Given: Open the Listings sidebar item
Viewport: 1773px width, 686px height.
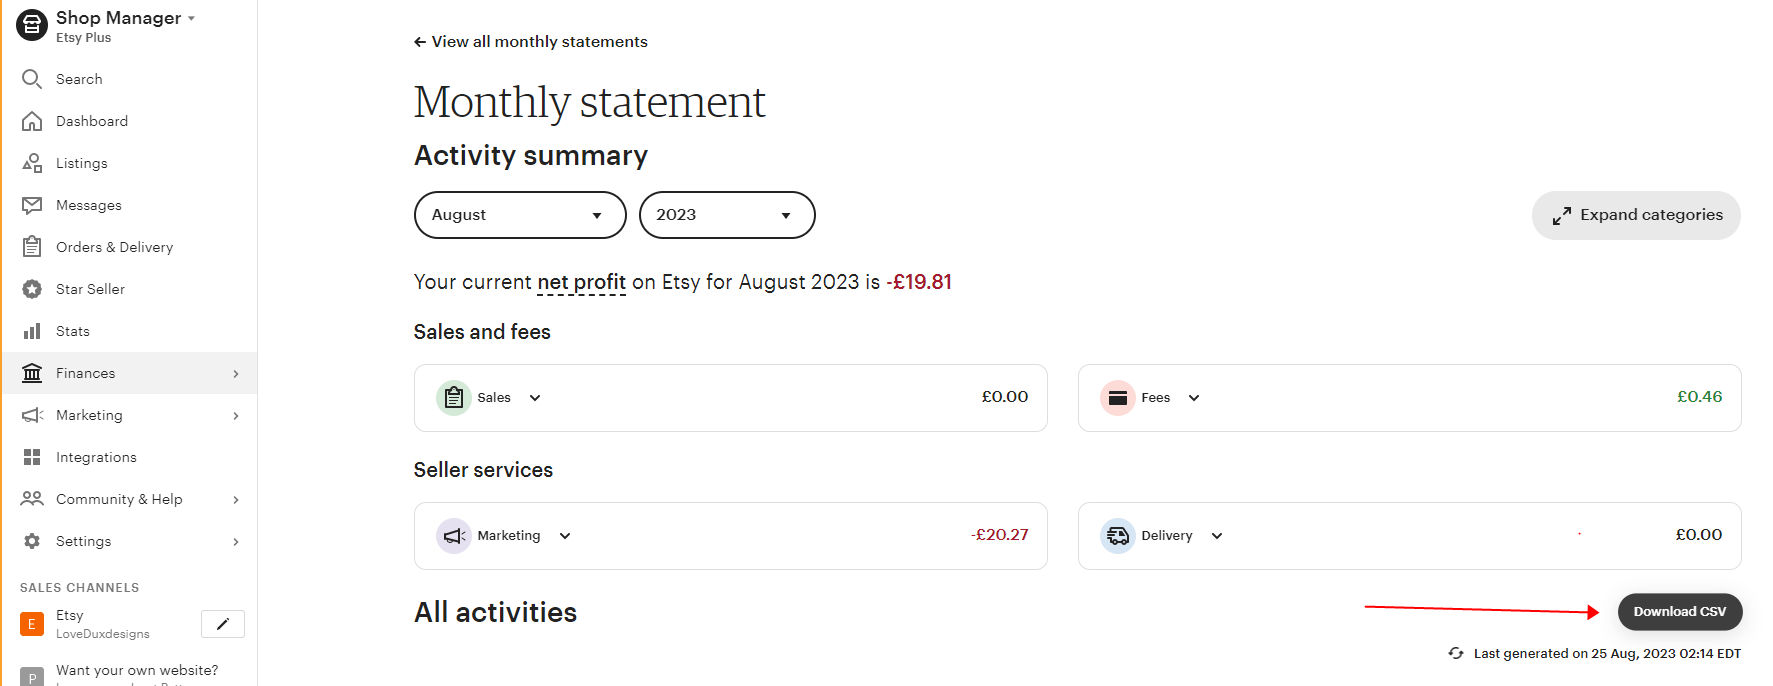Looking at the screenshot, I should pos(81,163).
